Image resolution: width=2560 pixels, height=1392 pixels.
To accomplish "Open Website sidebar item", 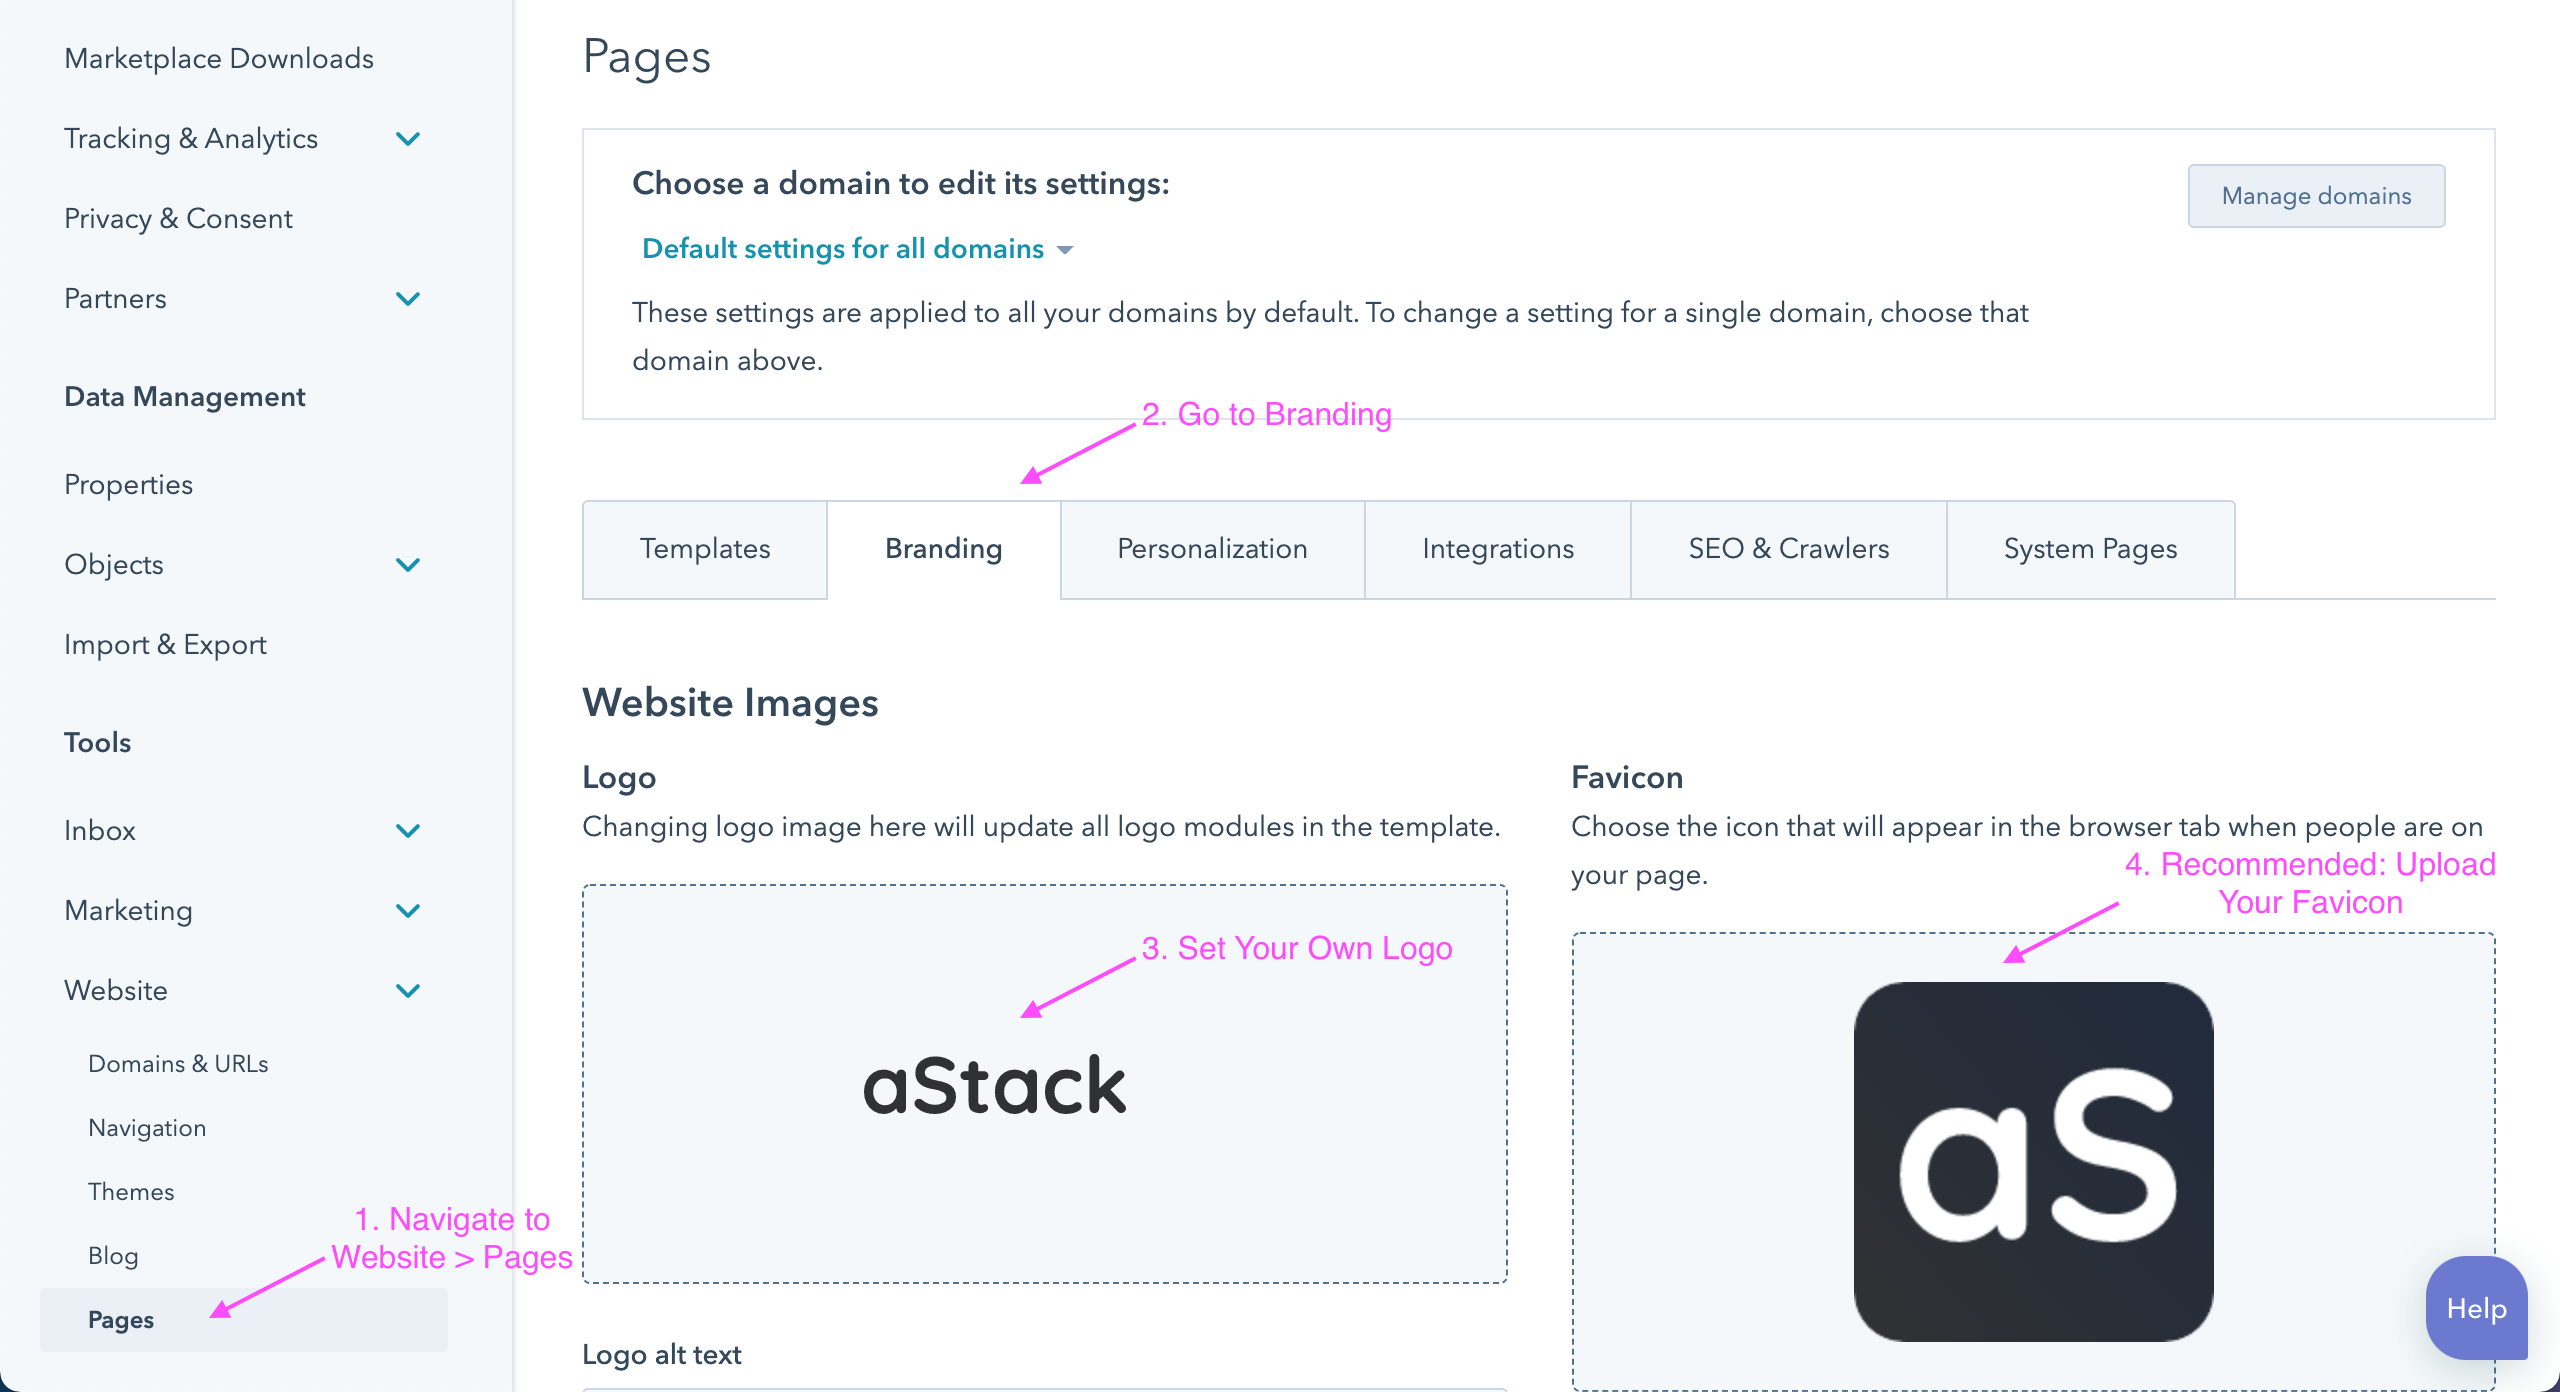I will (x=116, y=990).
